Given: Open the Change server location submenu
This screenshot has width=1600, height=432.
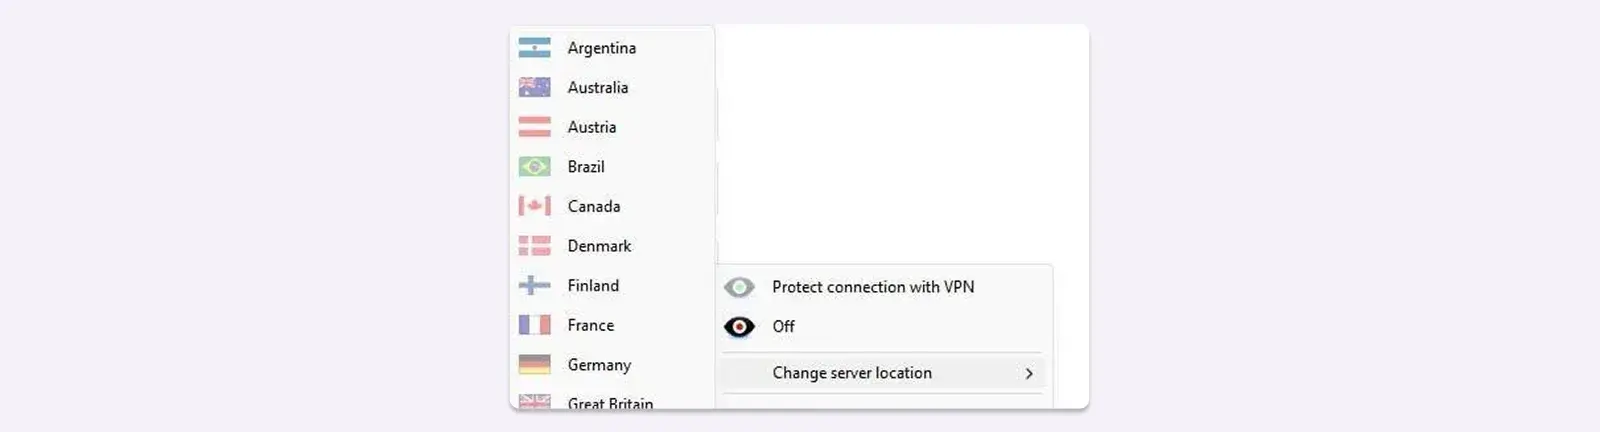Looking at the screenshot, I should [852, 373].
